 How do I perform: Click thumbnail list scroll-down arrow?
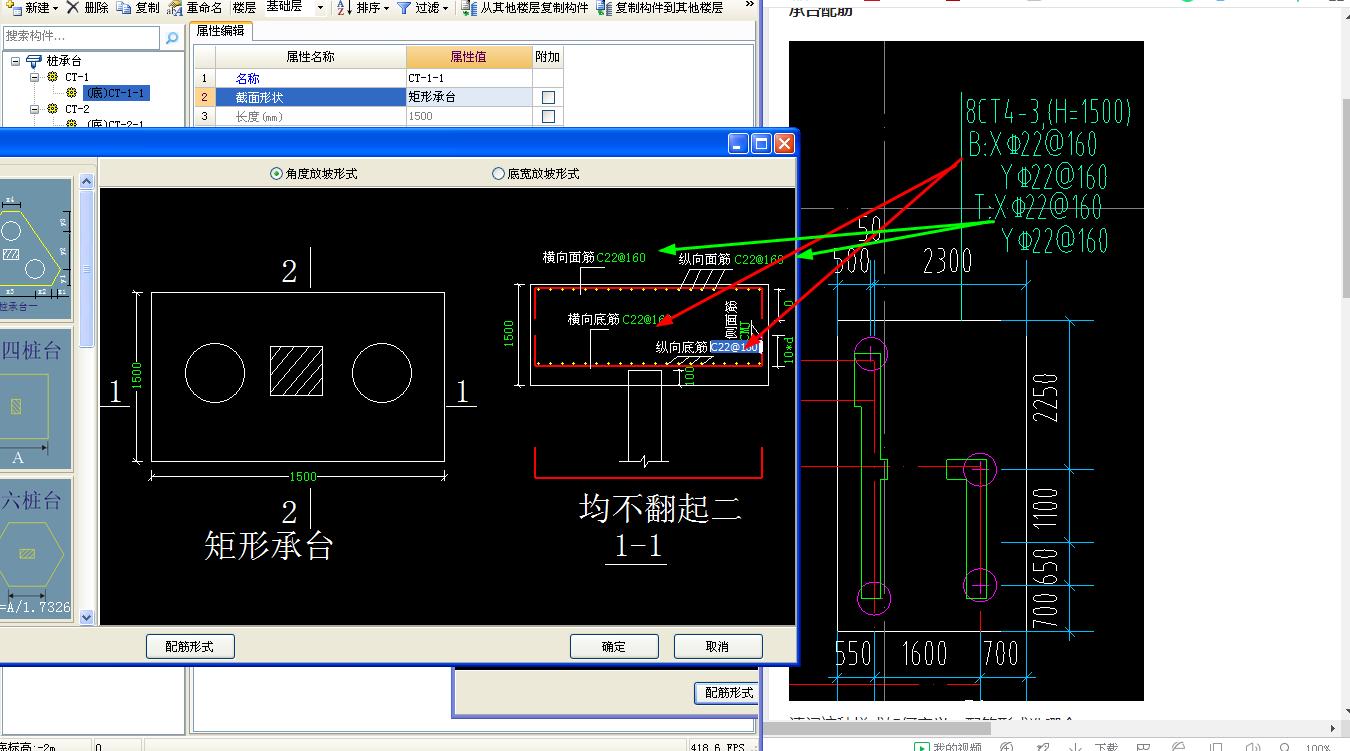tap(86, 617)
